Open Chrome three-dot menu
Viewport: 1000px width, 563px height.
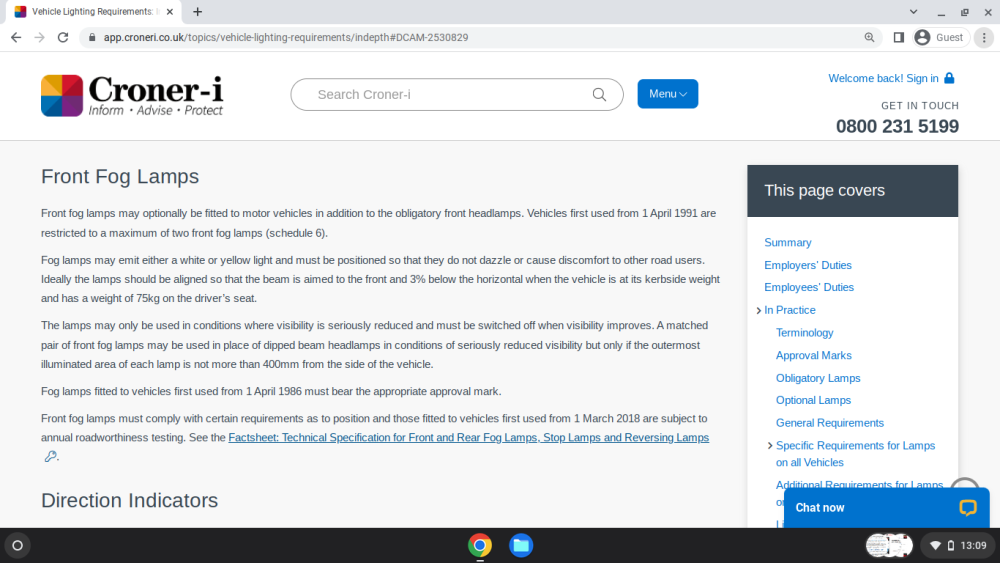(984, 38)
